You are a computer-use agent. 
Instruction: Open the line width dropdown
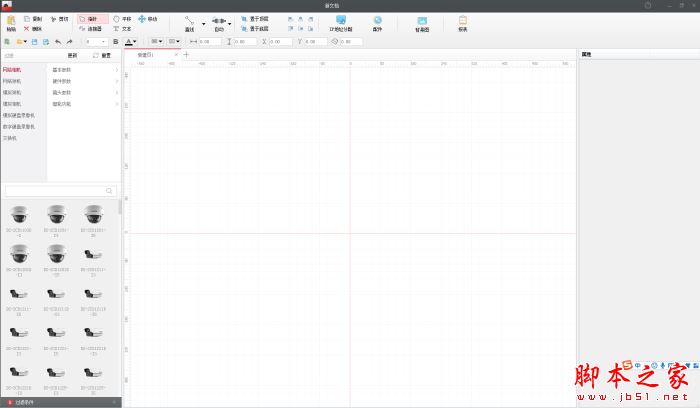pos(174,42)
